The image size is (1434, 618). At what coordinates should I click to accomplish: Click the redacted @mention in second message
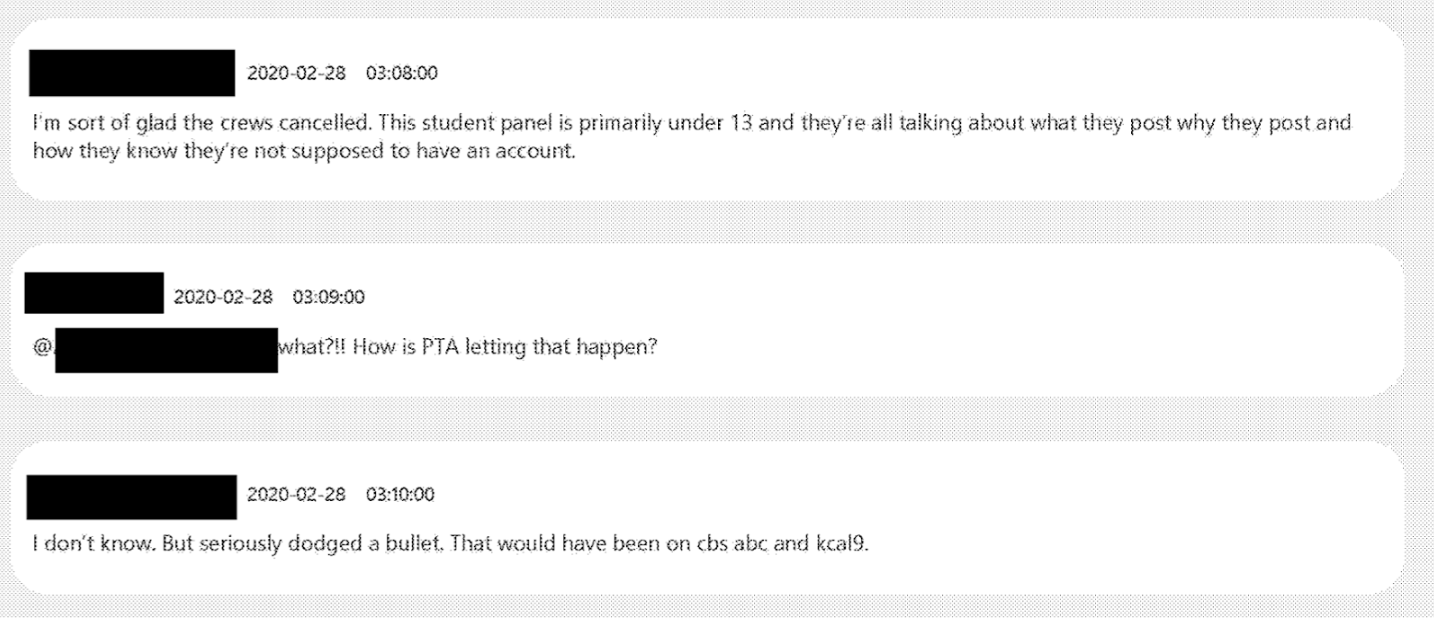pyautogui.click(x=166, y=350)
